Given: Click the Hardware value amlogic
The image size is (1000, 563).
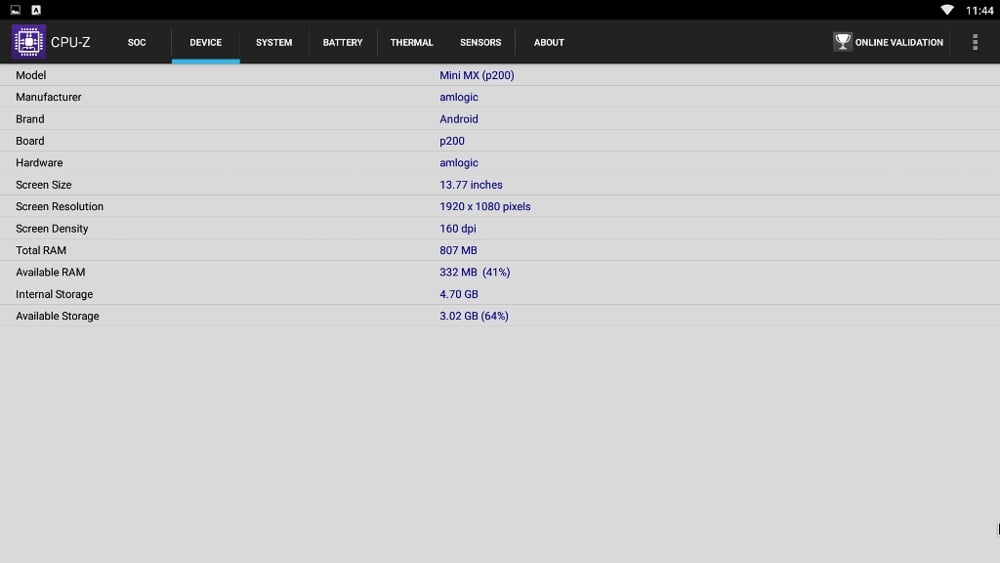Looking at the screenshot, I should [459, 163].
